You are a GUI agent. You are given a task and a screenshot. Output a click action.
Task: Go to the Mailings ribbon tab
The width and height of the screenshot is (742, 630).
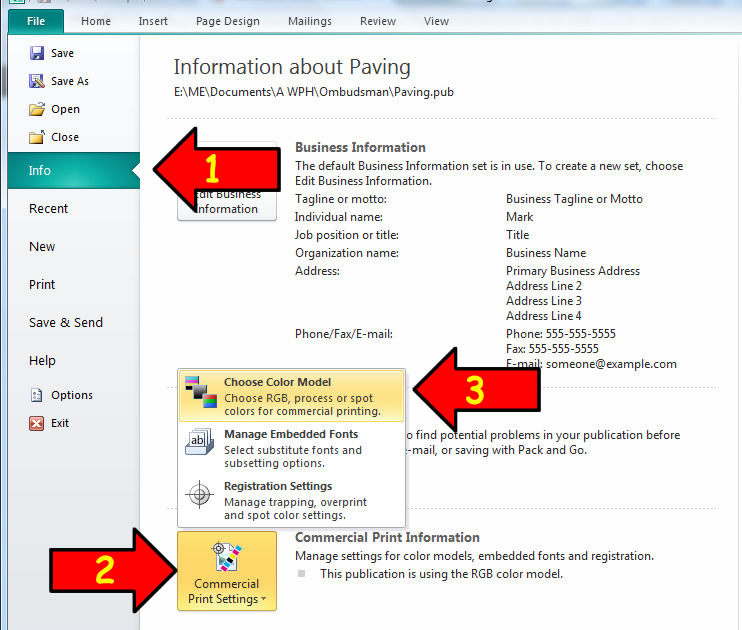click(309, 21)
